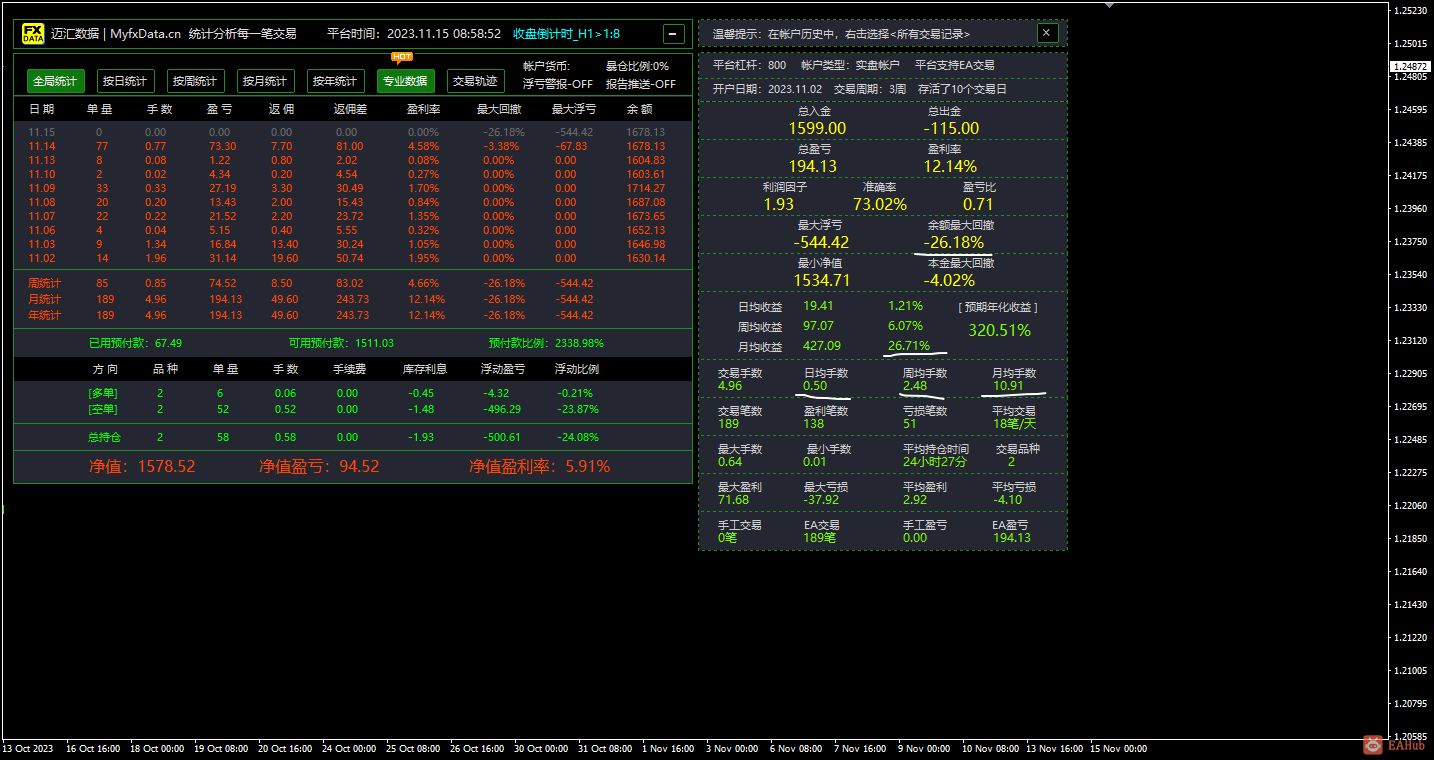Click the 总入金 value 1599.00
Screen dimensions: 1434x760
pos(817,128)
